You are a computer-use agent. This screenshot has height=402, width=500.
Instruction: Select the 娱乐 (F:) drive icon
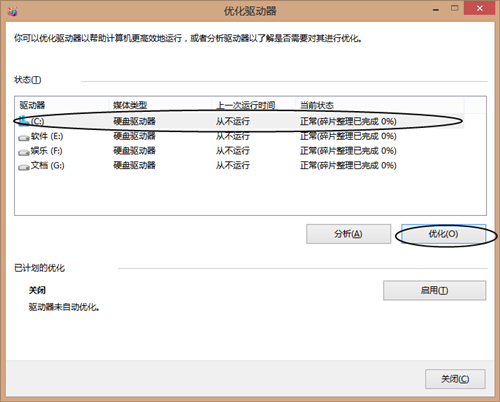[24, 152]
